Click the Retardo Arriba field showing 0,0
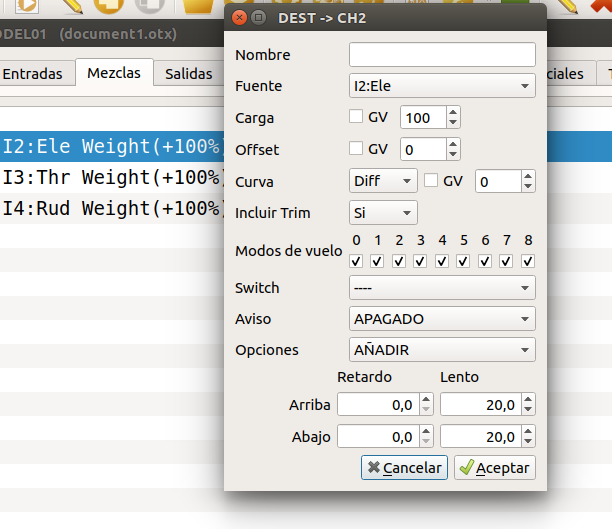The image size is (612, 529). coord(378,404)
